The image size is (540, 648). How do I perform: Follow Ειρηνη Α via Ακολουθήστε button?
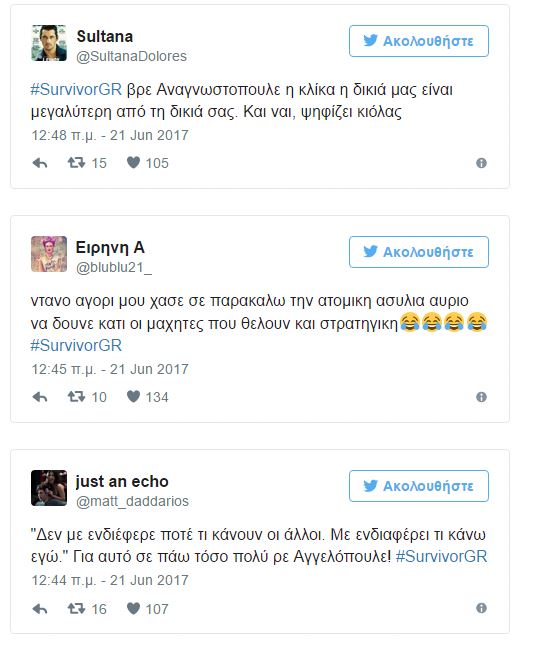coord(419,252)
